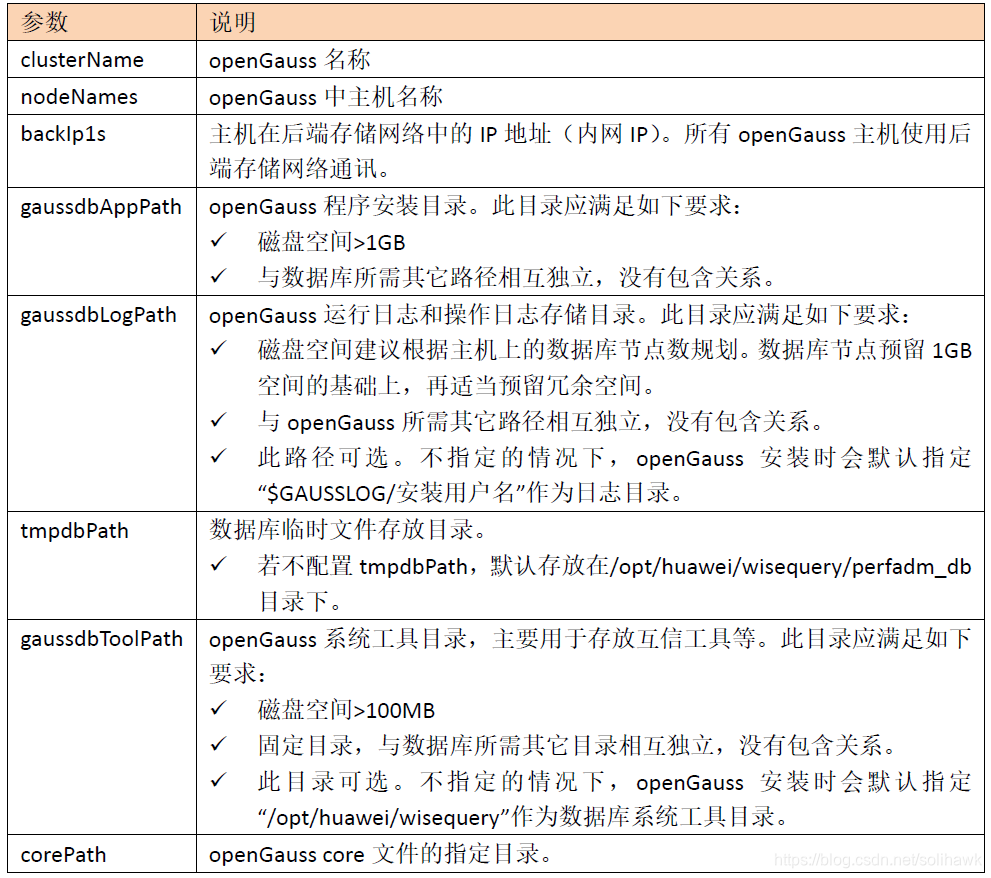Click the 'openGauss 名称' description

click(x=289, y=60)
